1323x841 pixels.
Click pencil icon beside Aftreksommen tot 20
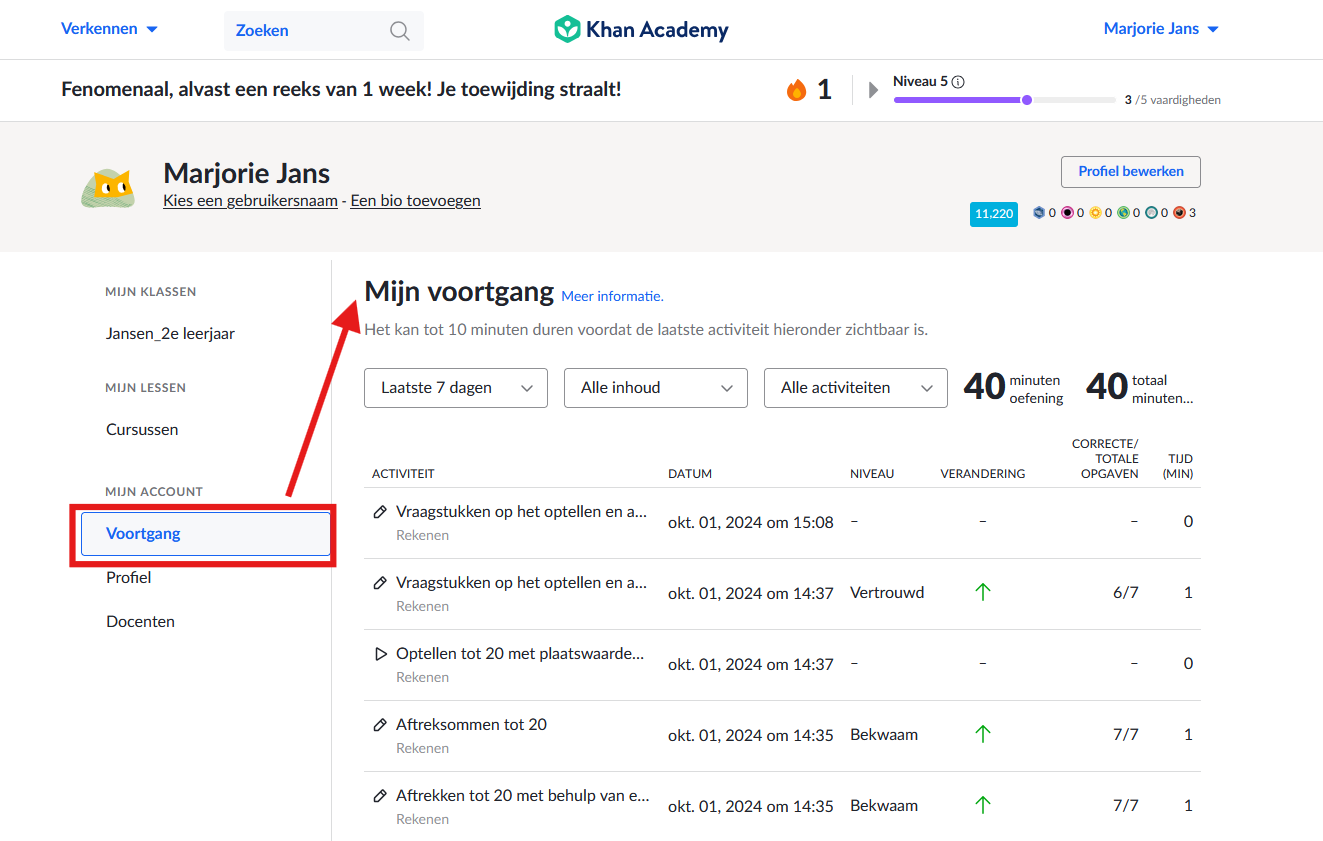coord(380,725)
